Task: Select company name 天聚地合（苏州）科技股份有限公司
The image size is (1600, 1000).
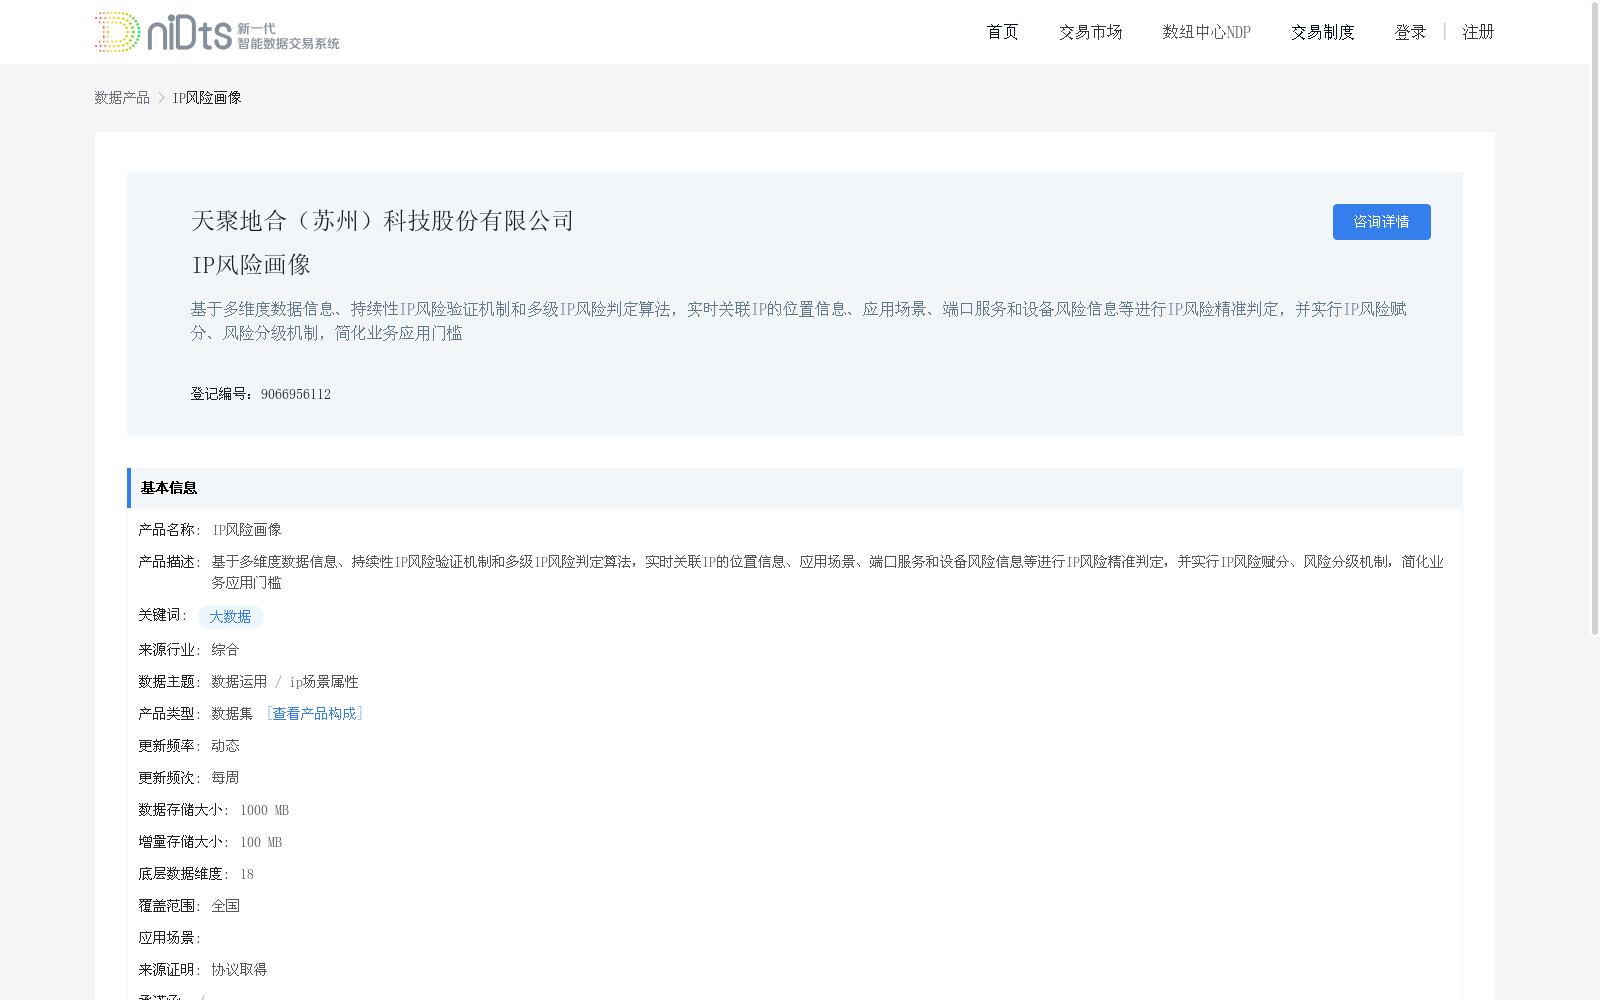Action: pos(382,221)
